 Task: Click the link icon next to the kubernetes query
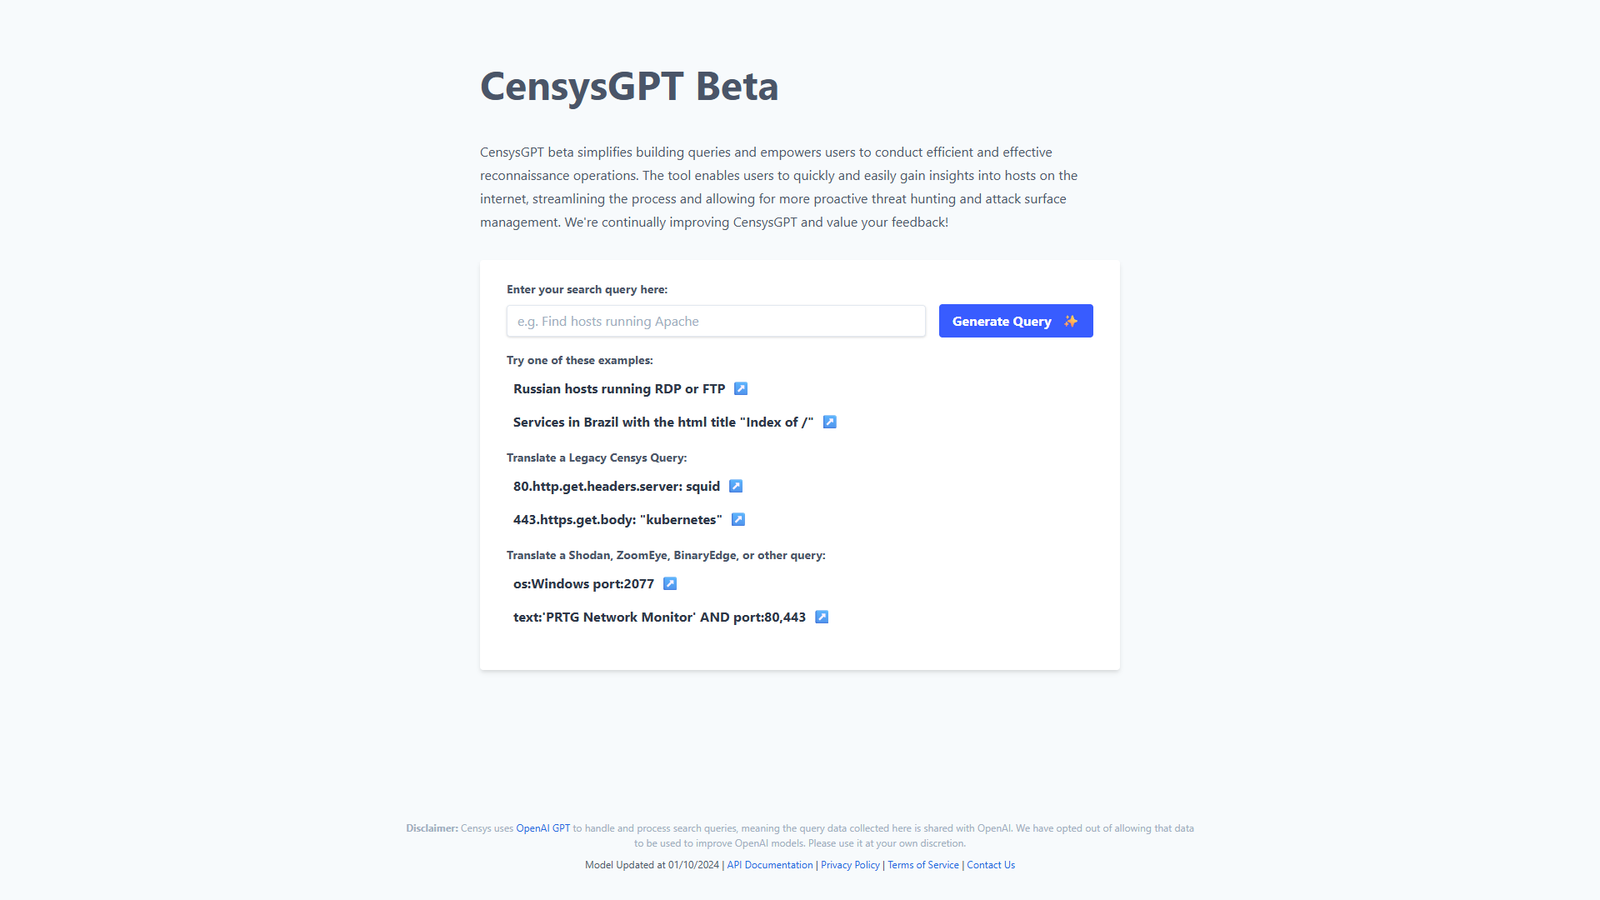coord(738,519)
